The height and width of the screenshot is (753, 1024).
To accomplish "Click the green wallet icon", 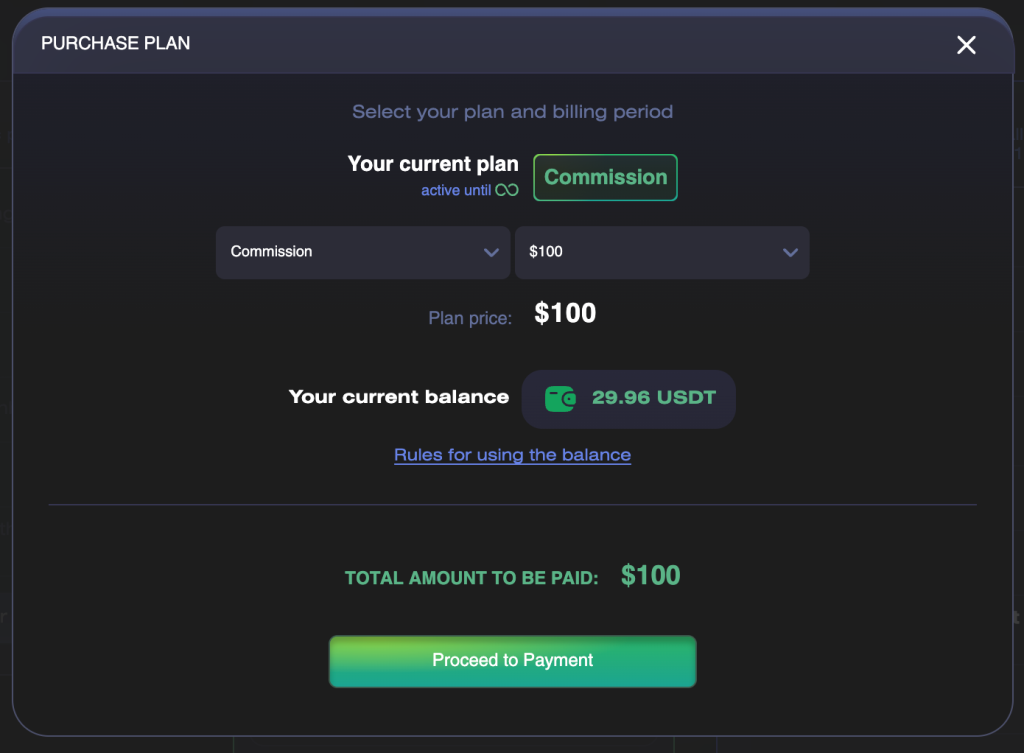I will [560, 398].
